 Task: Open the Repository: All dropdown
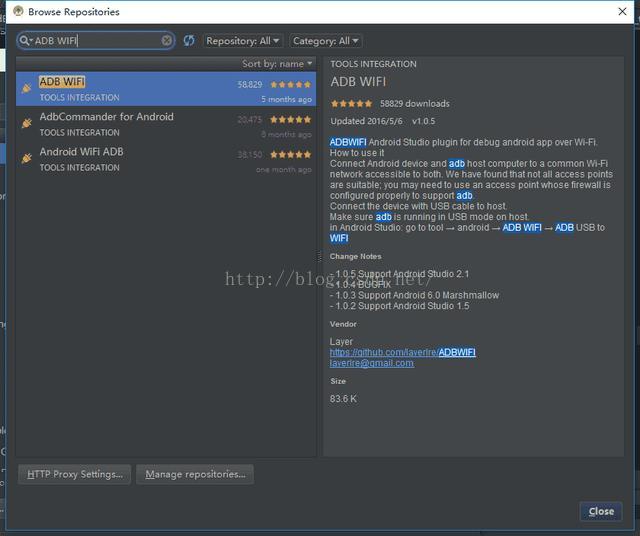coord(242,41)
